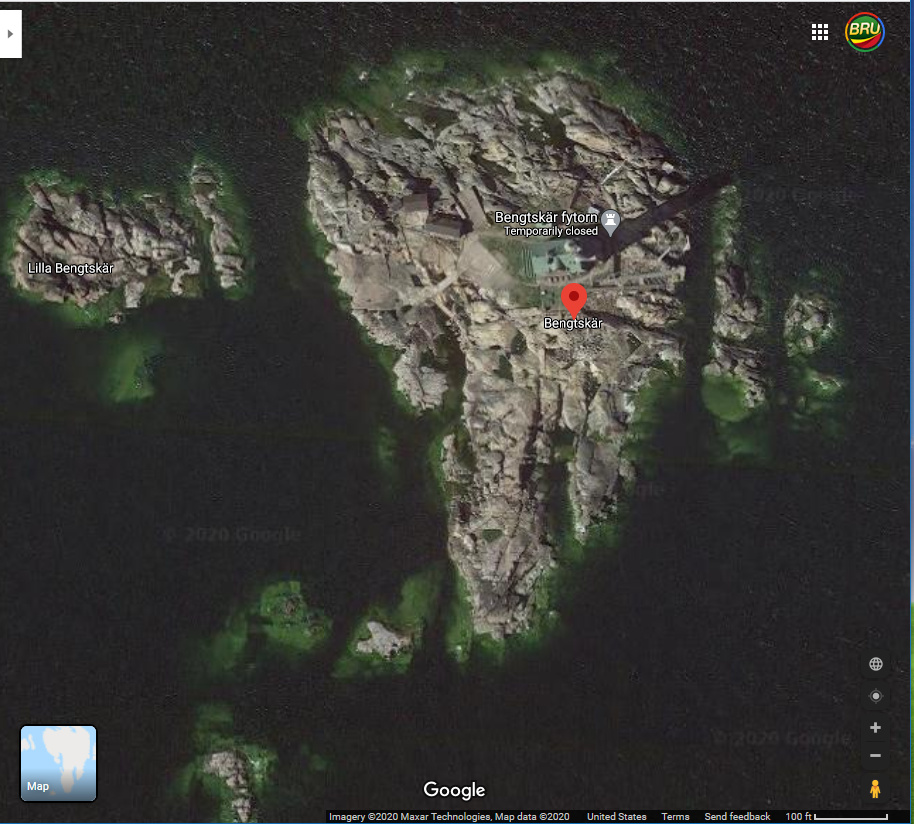This screenshot has height=824, width=914.
Task: Open the BRU account avatar menu
Action: [864, 32]
